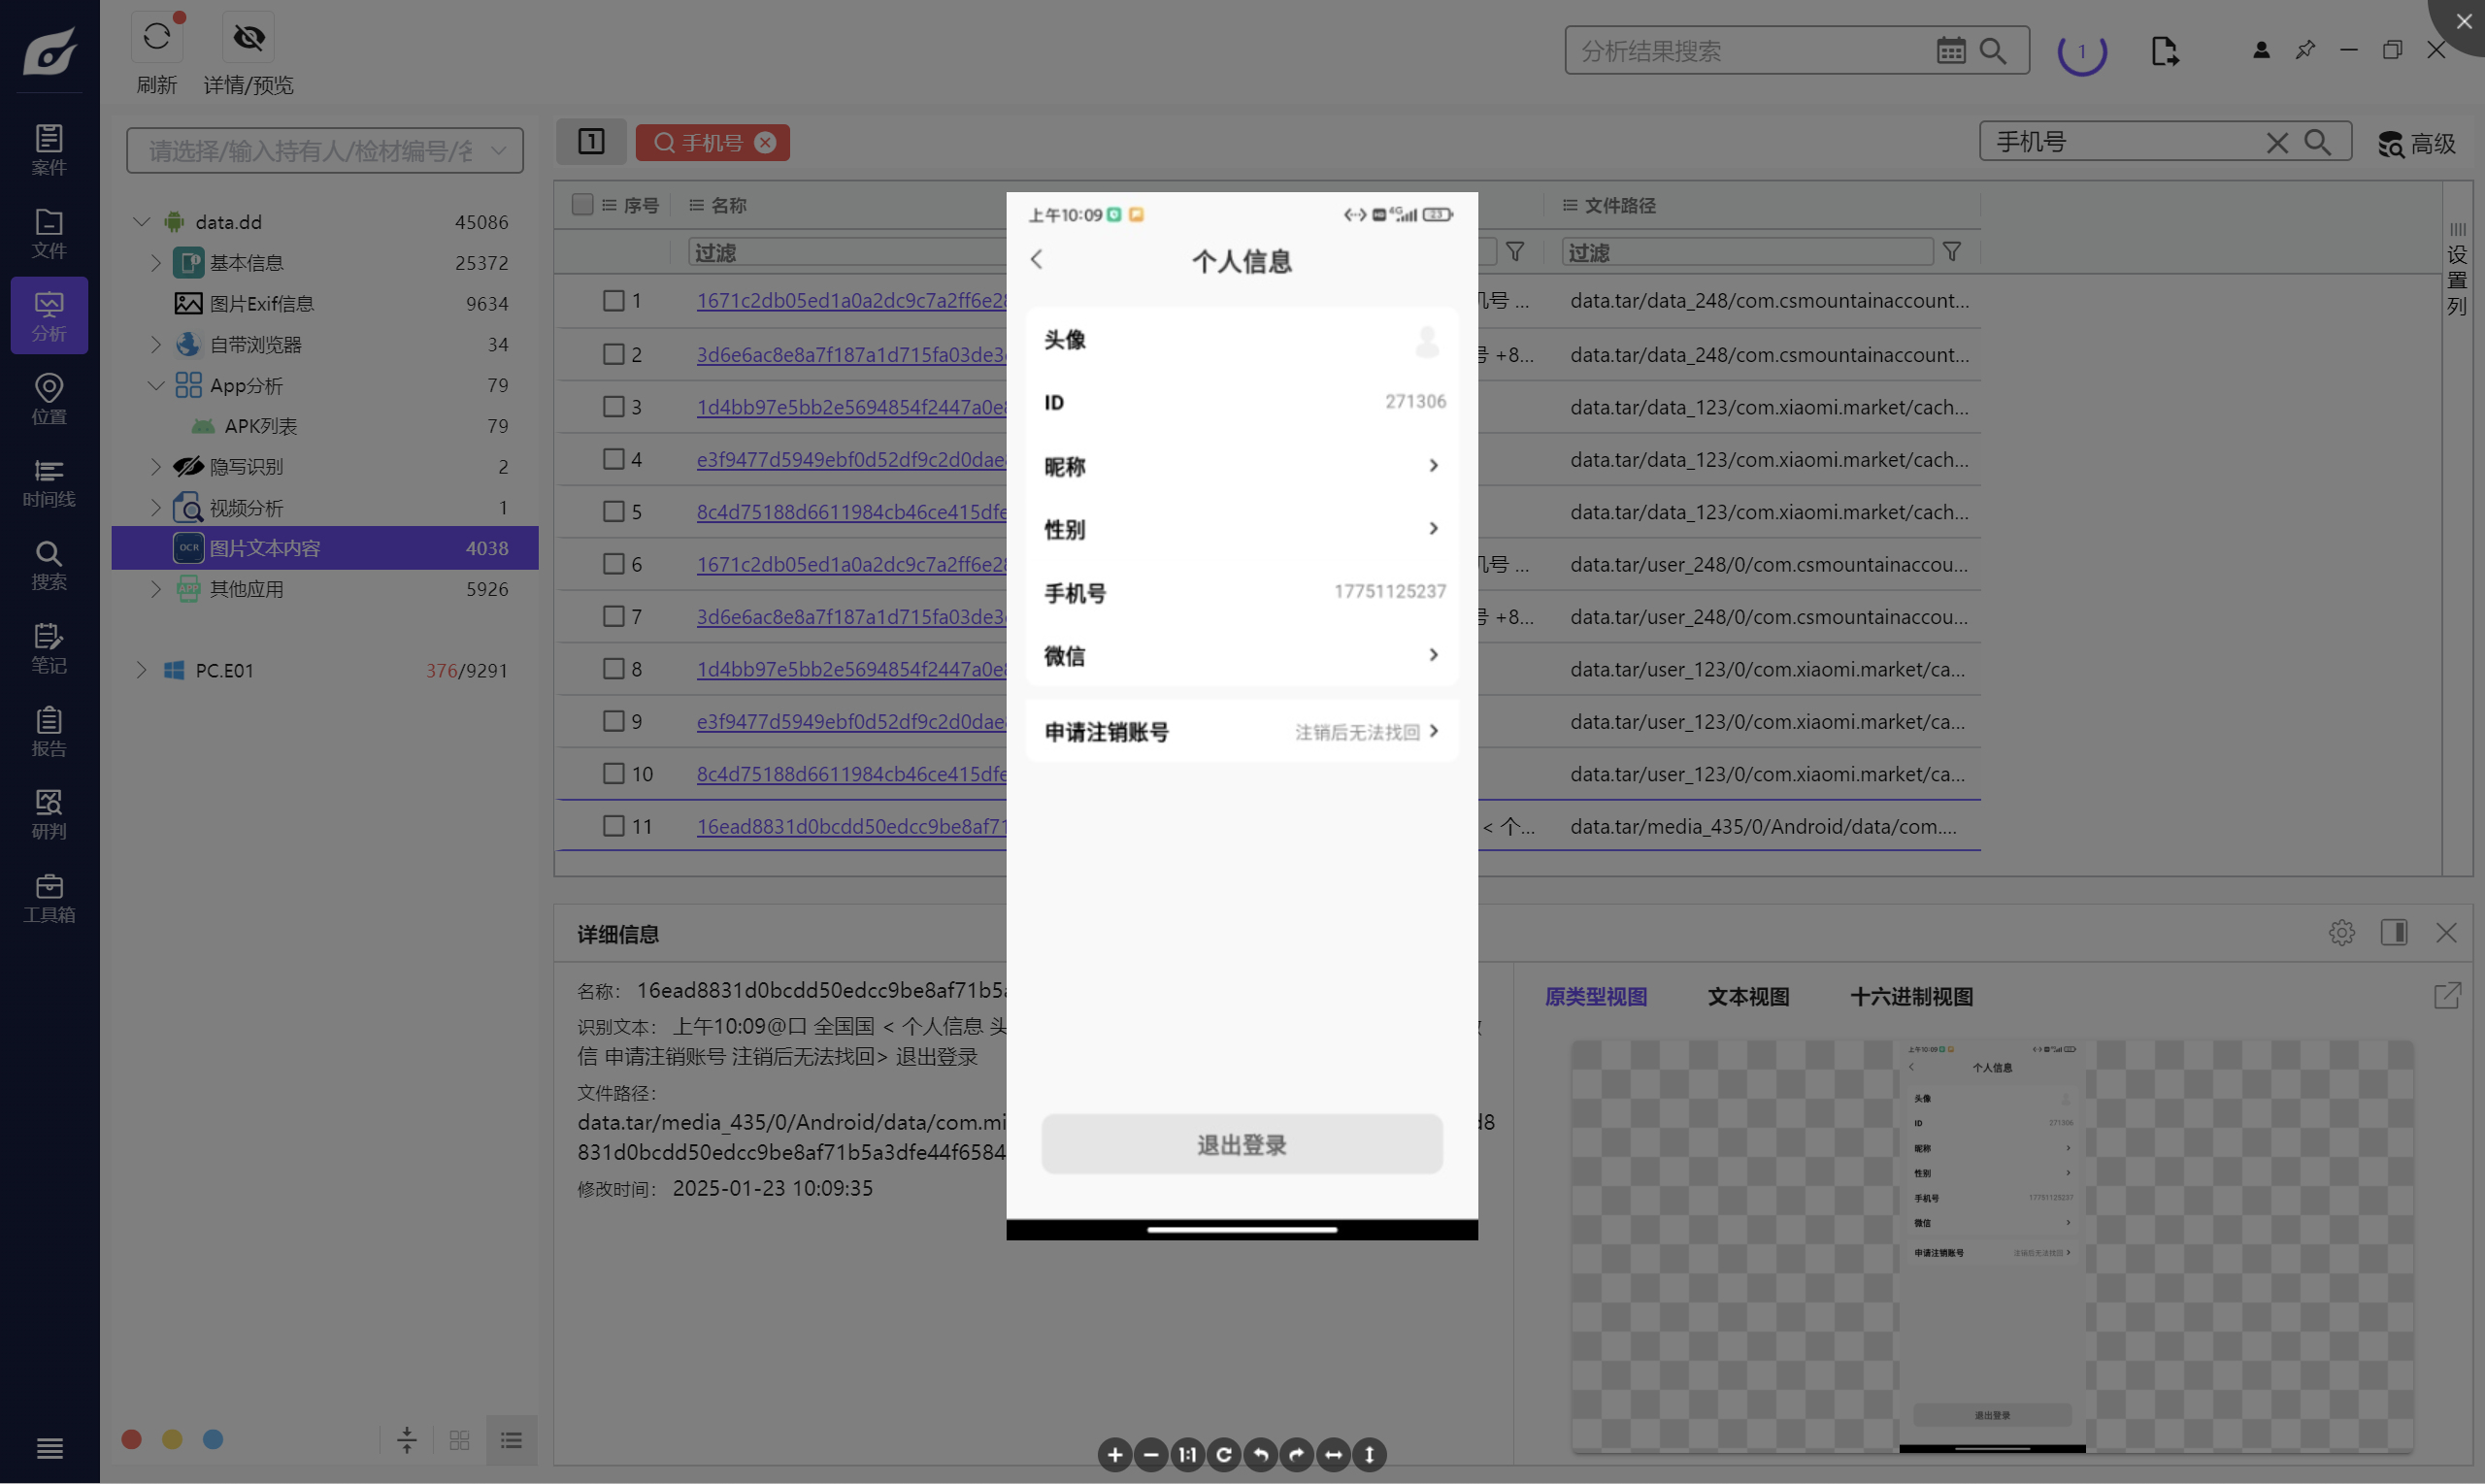2485x1484 pixels.
Task: Close the image preview overlay
Action: 2463,21
